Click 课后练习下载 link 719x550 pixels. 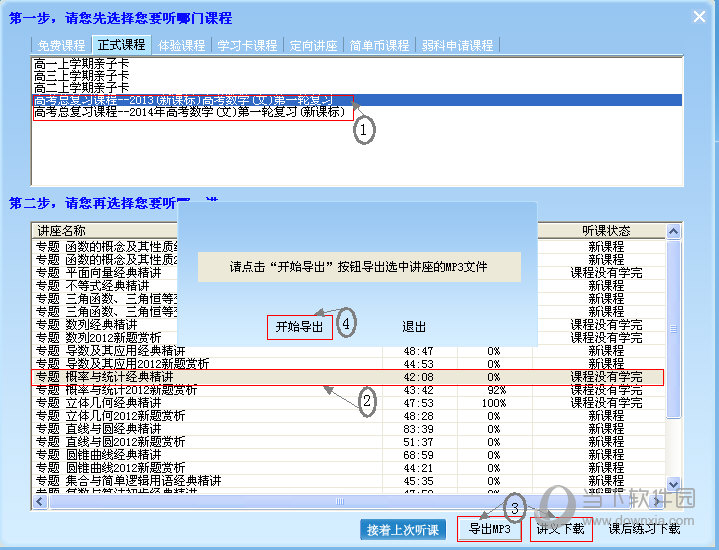pos(644,529)
